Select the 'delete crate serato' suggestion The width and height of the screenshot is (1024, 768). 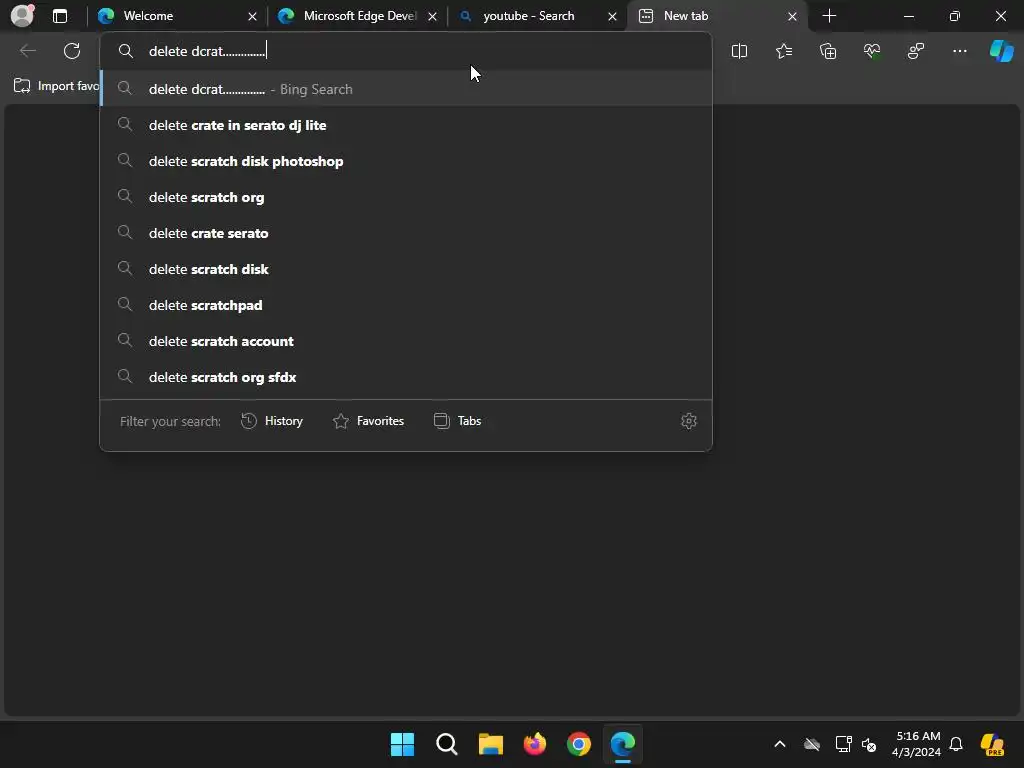tap(406, 233)
